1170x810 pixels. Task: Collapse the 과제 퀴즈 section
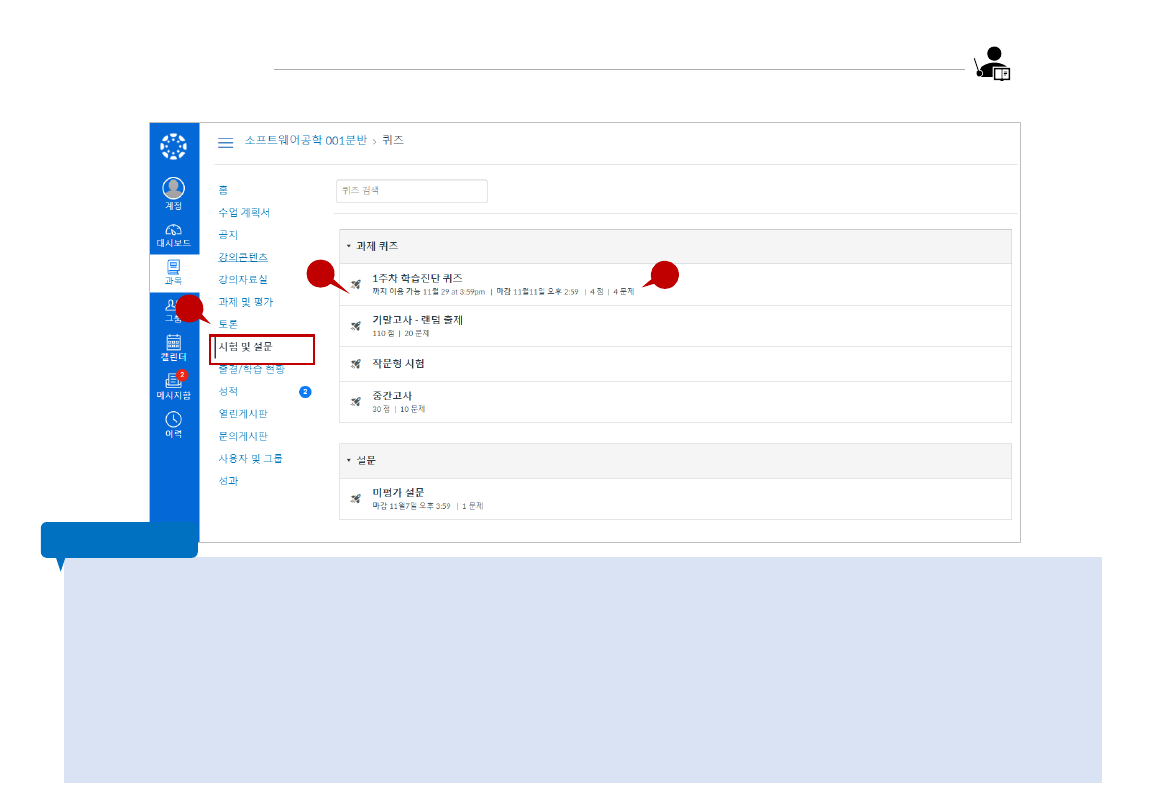(x=349, y=246)
